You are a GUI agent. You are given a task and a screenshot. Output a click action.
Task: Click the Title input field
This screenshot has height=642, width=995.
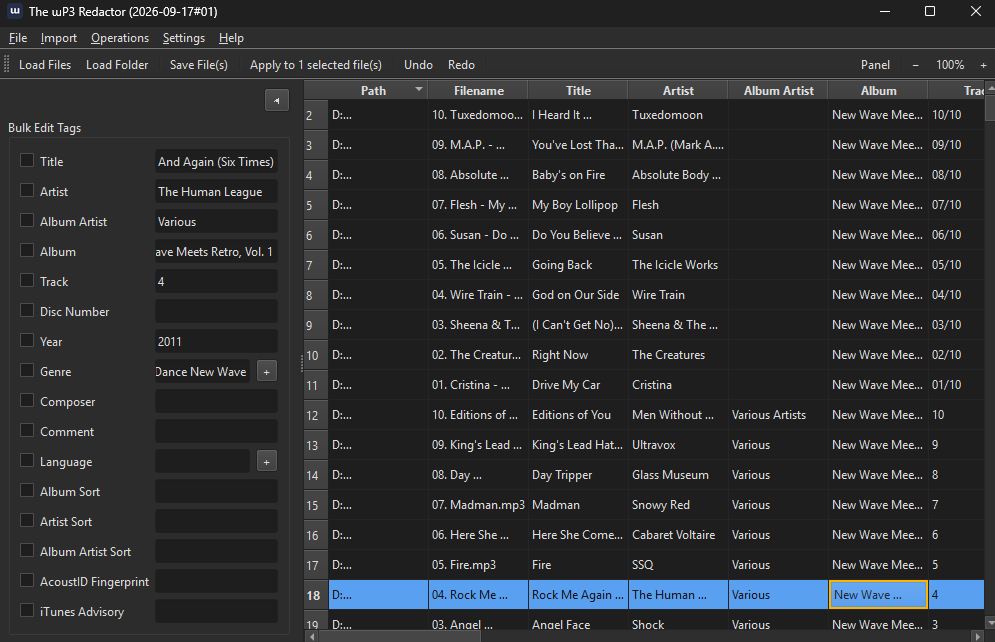216,162
